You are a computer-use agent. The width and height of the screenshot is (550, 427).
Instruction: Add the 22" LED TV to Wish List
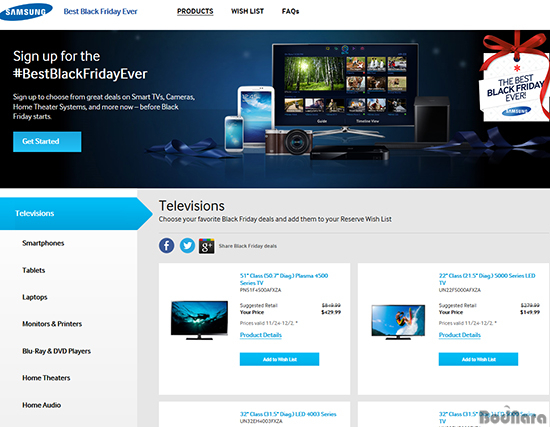point(478,359)
